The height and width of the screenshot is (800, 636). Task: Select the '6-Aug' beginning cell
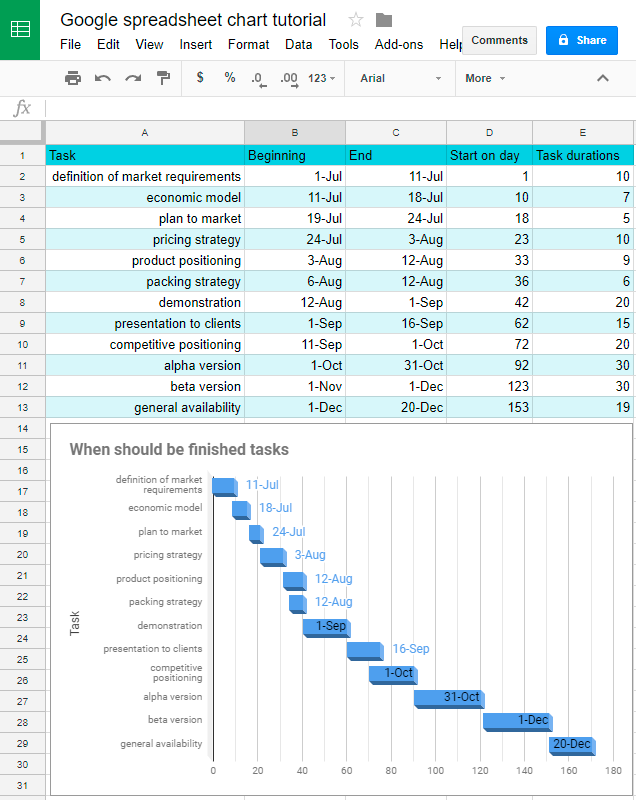tap(295, 282)
